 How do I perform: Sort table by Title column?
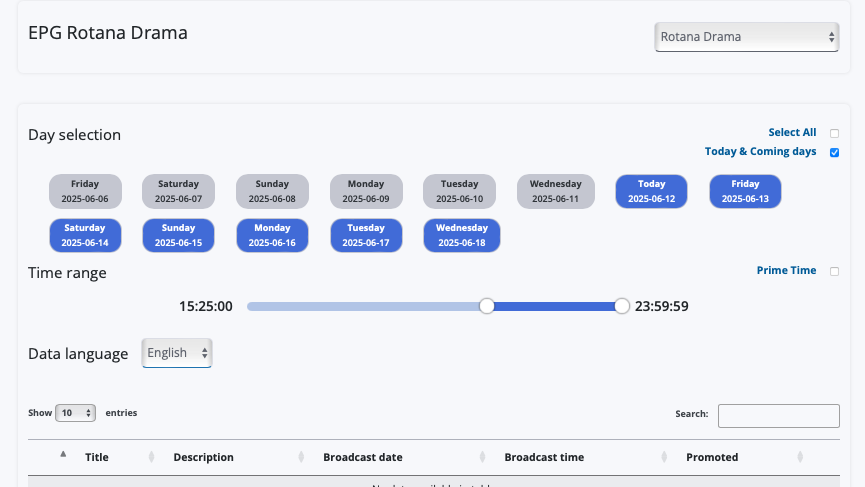tap(97, 457)
